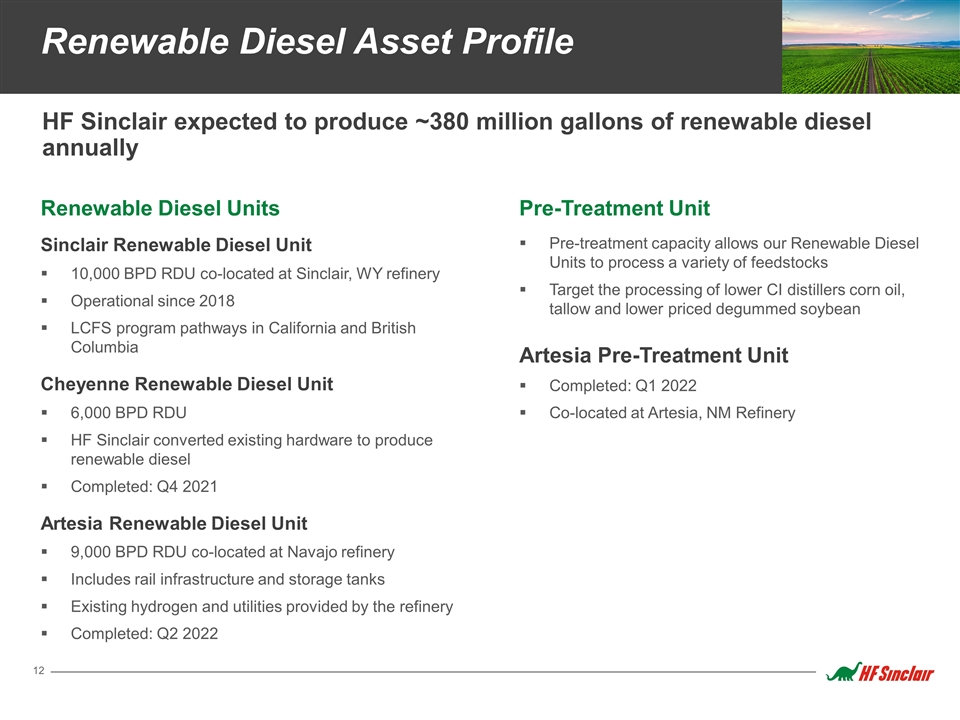This screenshot has width=960, height=720.
Task: Click the Pre-Treatment Unit green heading
Action: click(x=615, y=208)
